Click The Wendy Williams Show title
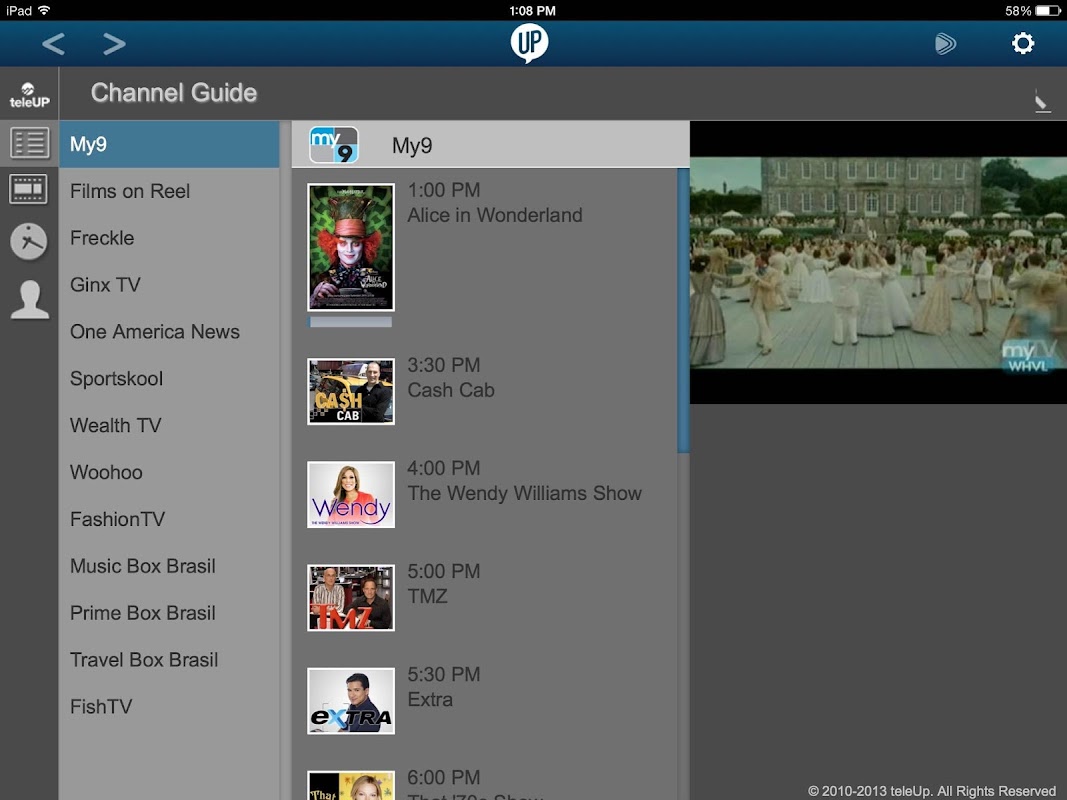Image resolution: width=1067 pixels, height=800 pixels. pyautogui.click(x=524, y=493)
